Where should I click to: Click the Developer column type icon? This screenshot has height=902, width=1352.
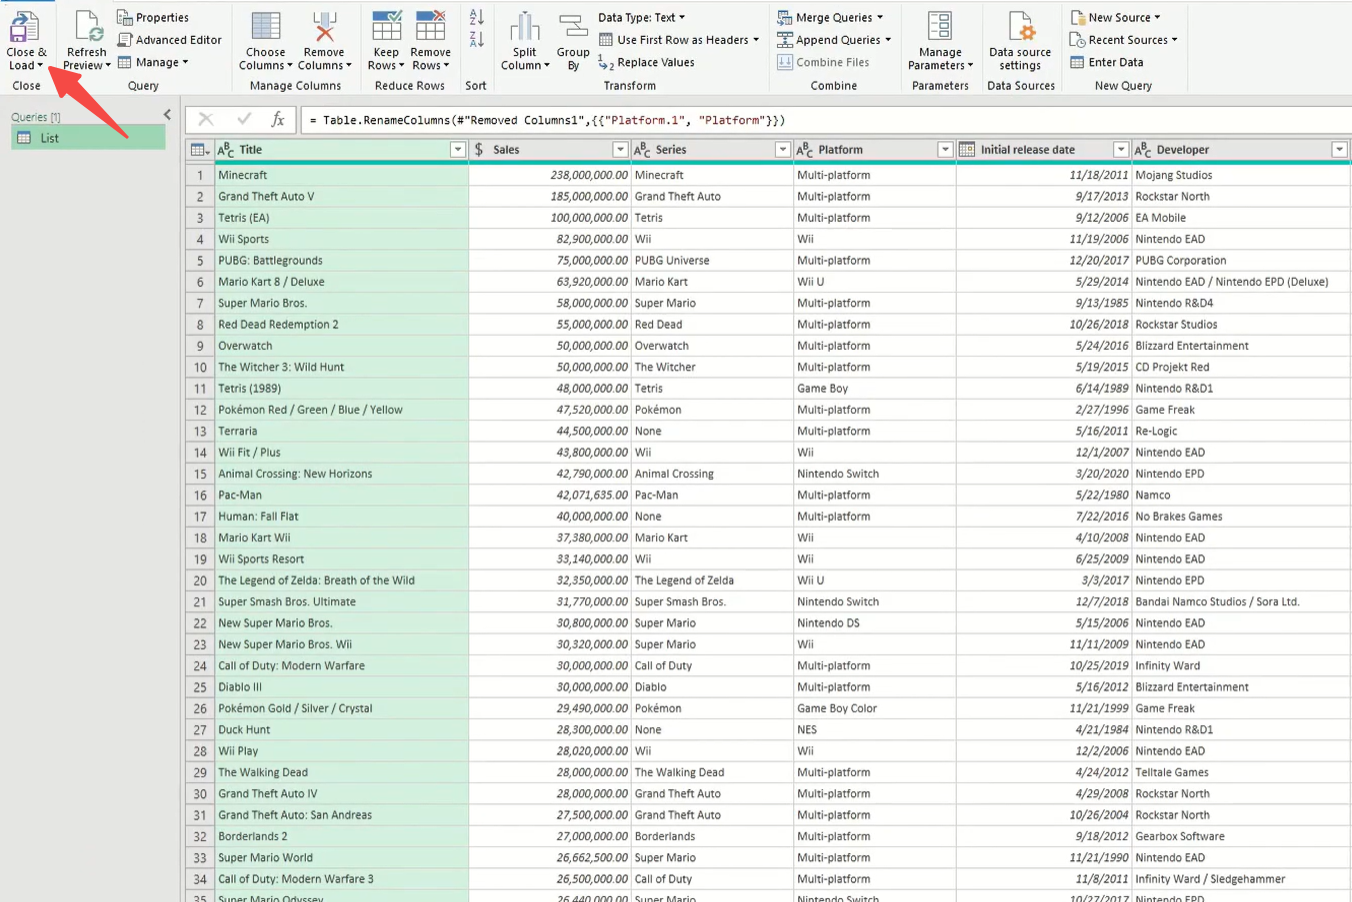coord(1143,150)
